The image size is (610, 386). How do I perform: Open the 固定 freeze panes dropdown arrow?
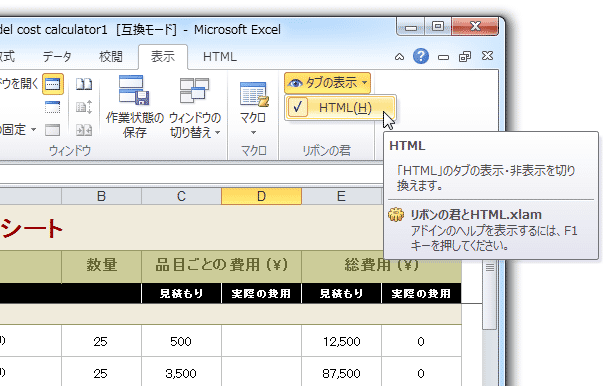click(x=33, y=130)
